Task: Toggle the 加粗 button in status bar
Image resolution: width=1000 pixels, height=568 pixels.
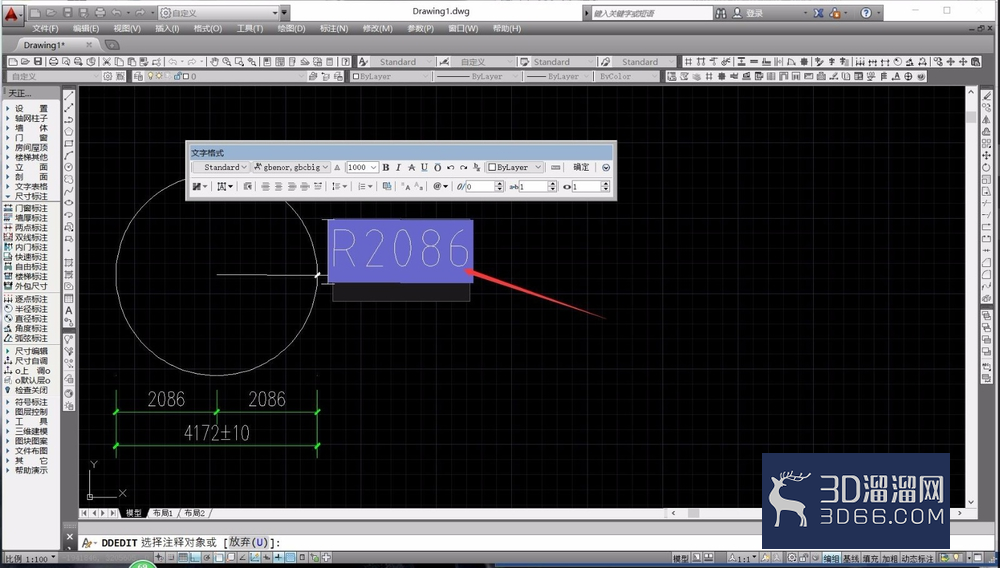Action: tap(890, 558)
